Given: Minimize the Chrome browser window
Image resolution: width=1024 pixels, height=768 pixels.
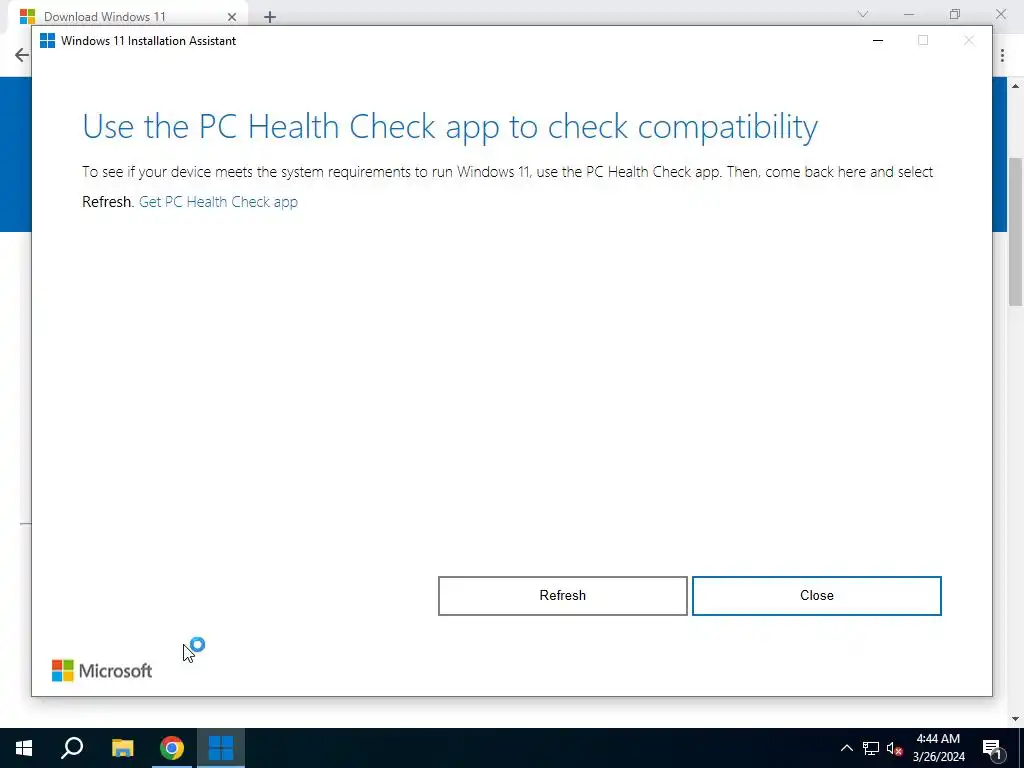Looking at the screenshot, I should point(909,14).
